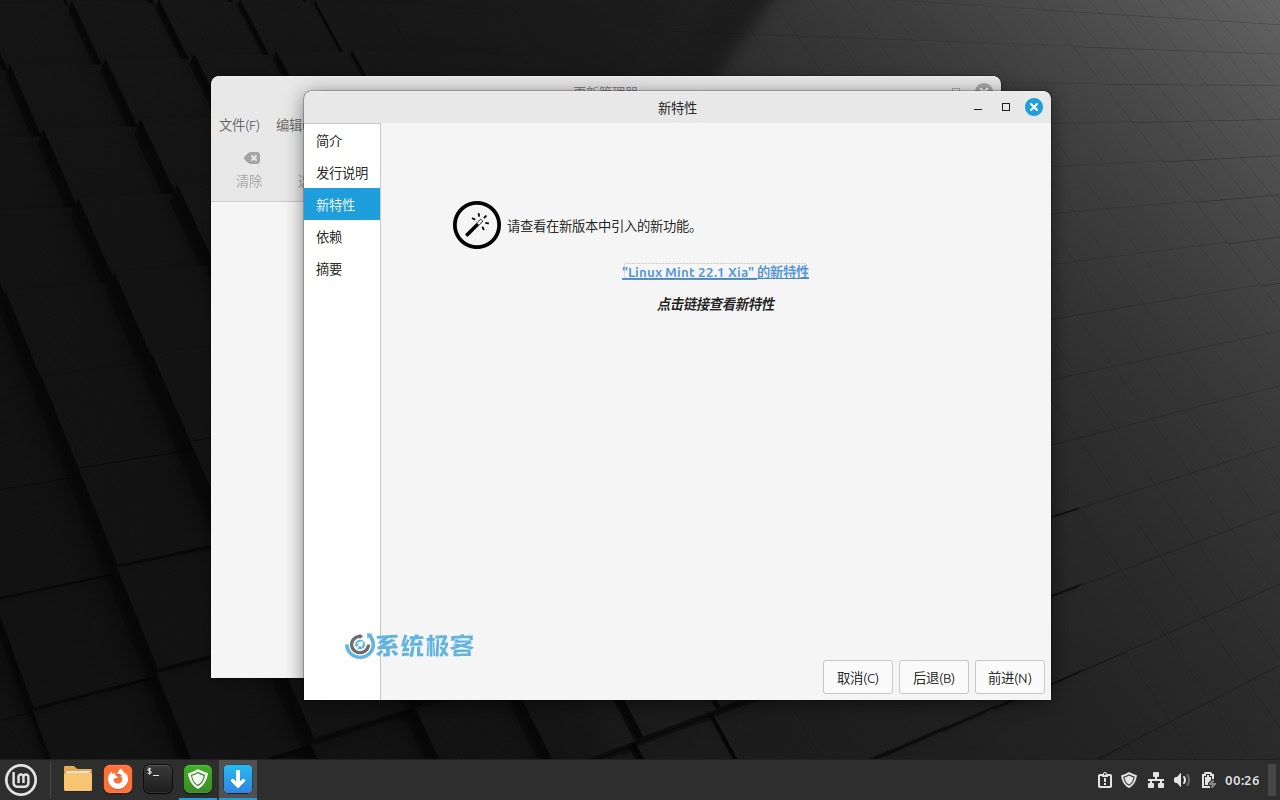Switch to Update Manager shield taskbar item
Screen dimensions: 1280x800
(198, 779)
